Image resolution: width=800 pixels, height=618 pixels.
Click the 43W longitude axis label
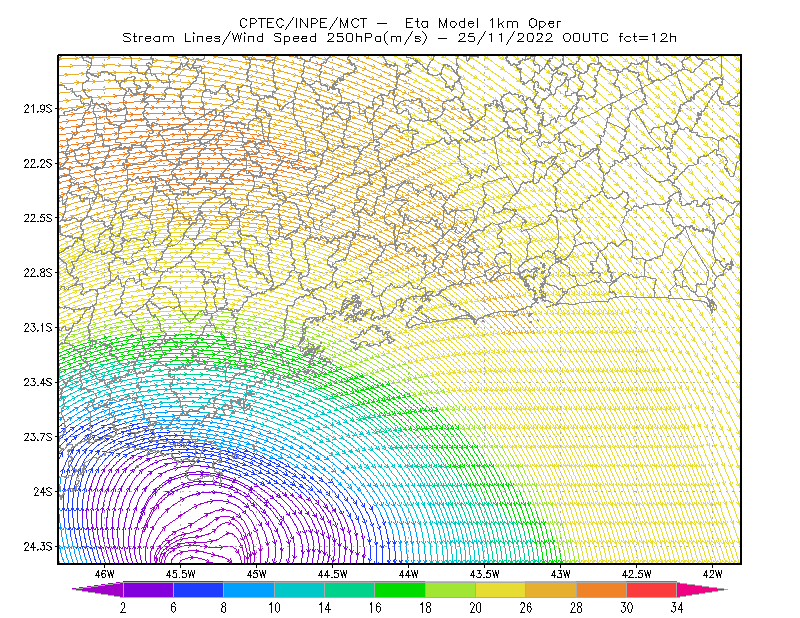(x=560, y=574)
